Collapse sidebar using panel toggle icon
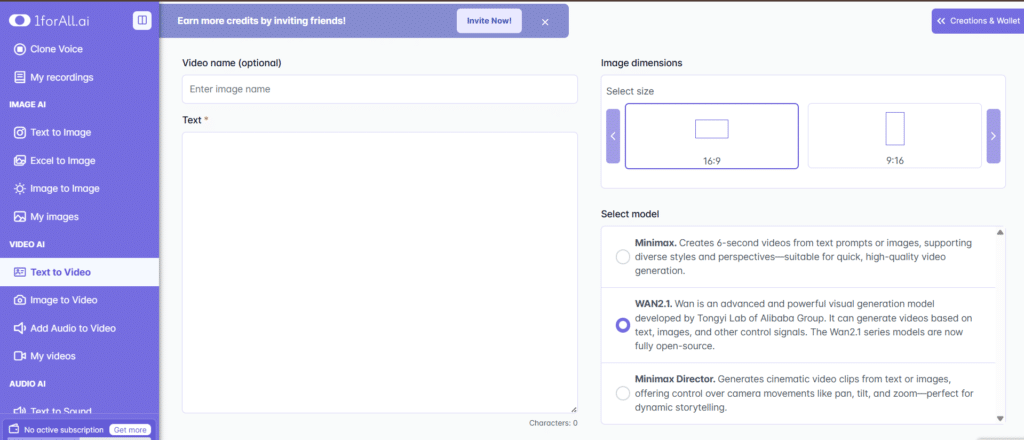The image size is (1024, 440). (143, 20)
